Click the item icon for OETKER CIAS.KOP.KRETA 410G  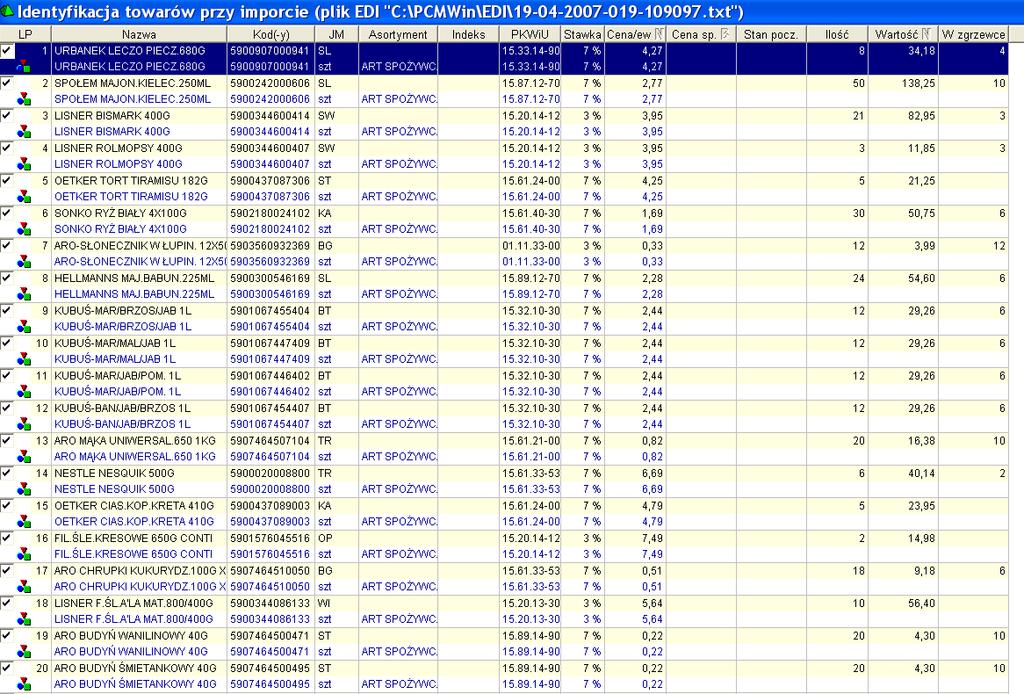[x=24, y=522]
